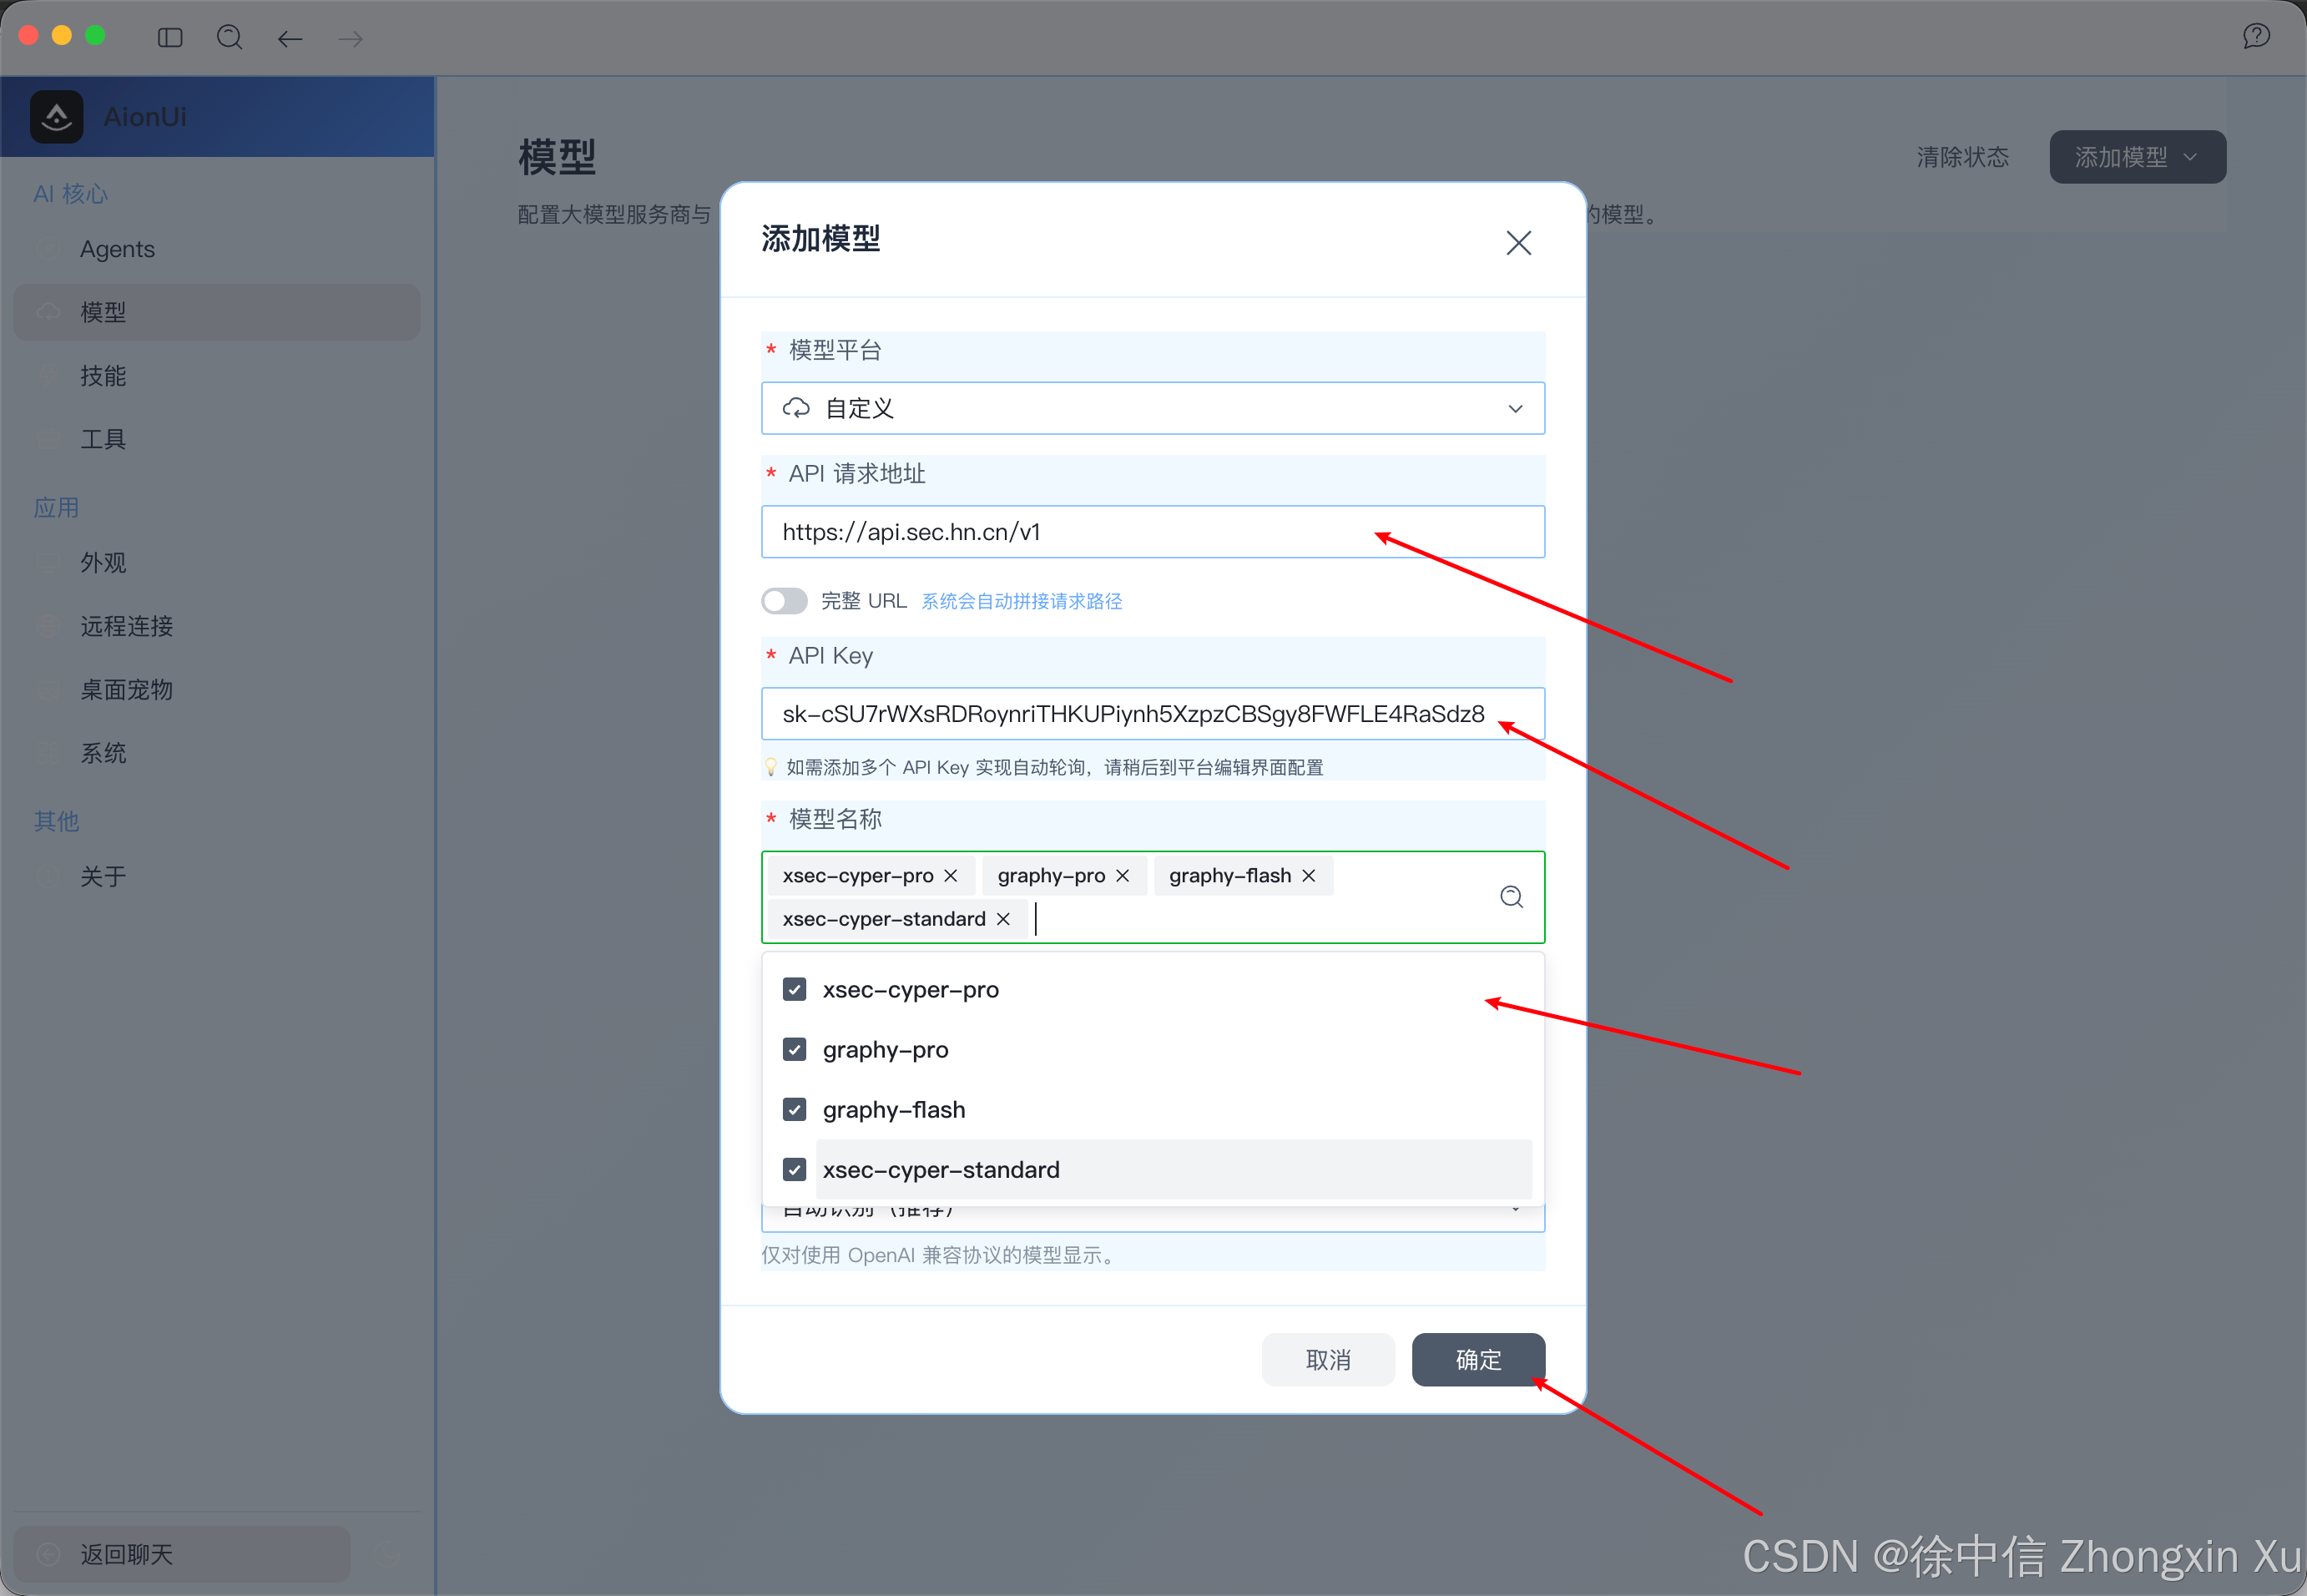
Task: Toggle the sidebar panel icon in title bar
Action: click(170, 38)
